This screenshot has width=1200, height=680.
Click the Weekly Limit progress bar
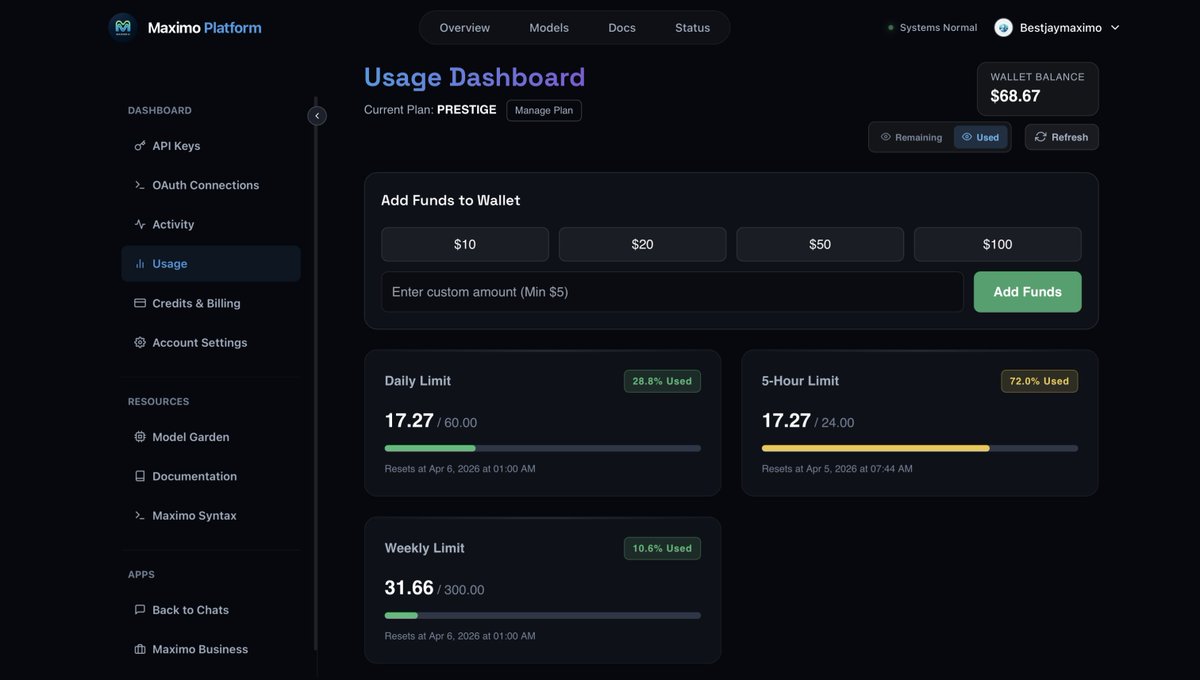(543, 615)
